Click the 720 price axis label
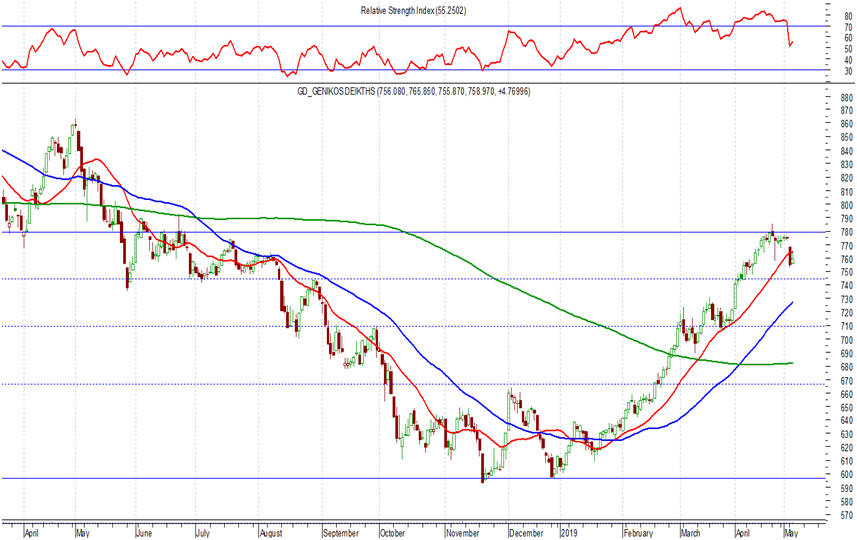 pos(847,313)
